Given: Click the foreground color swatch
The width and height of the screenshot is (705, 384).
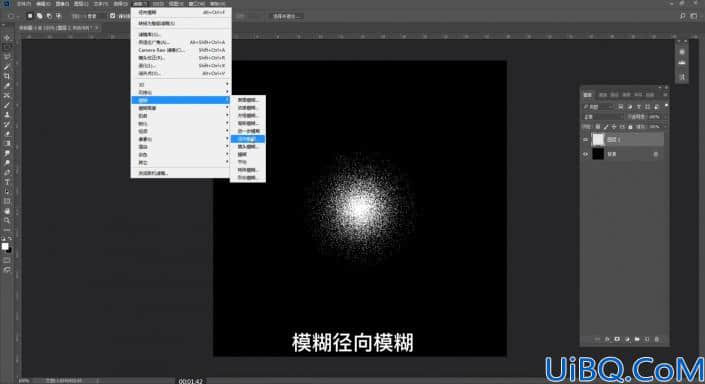Looking at the screenshot, I should pos(5,246).
